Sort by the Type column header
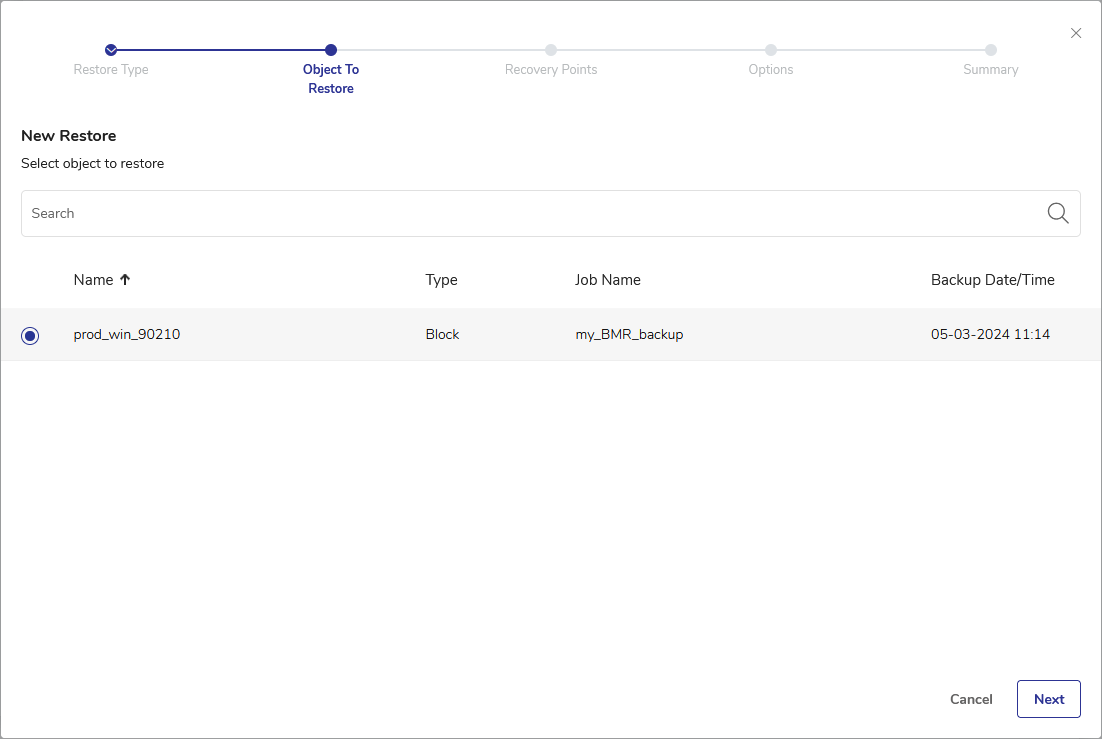 click(441, 280)
